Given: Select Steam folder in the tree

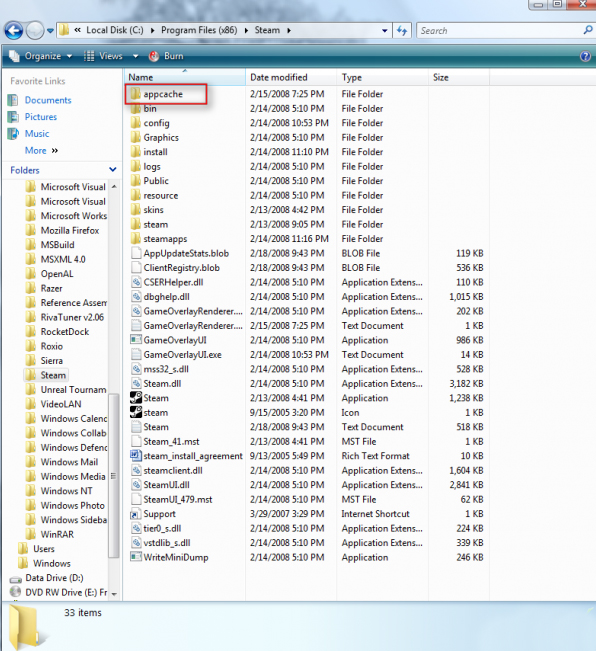Looking at the screenshot, I should point(46,375).
